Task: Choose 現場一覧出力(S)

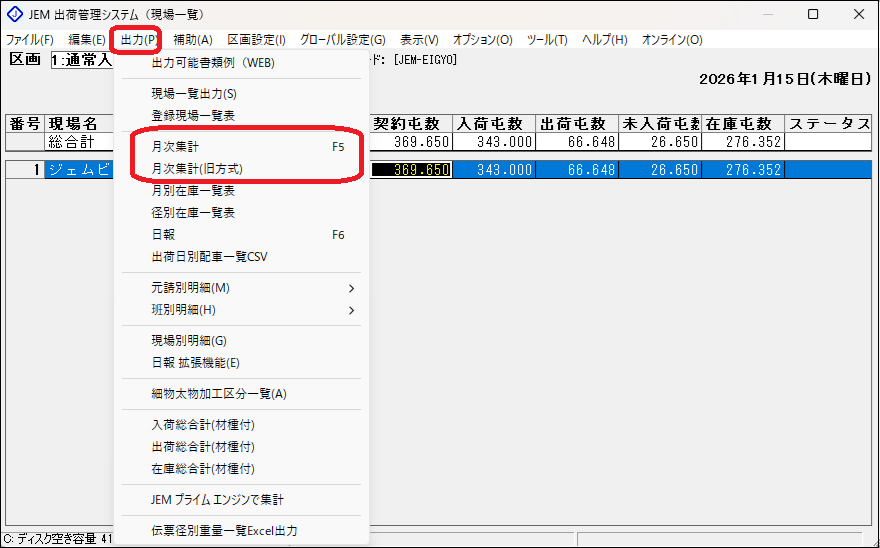Action: (193, 93)
